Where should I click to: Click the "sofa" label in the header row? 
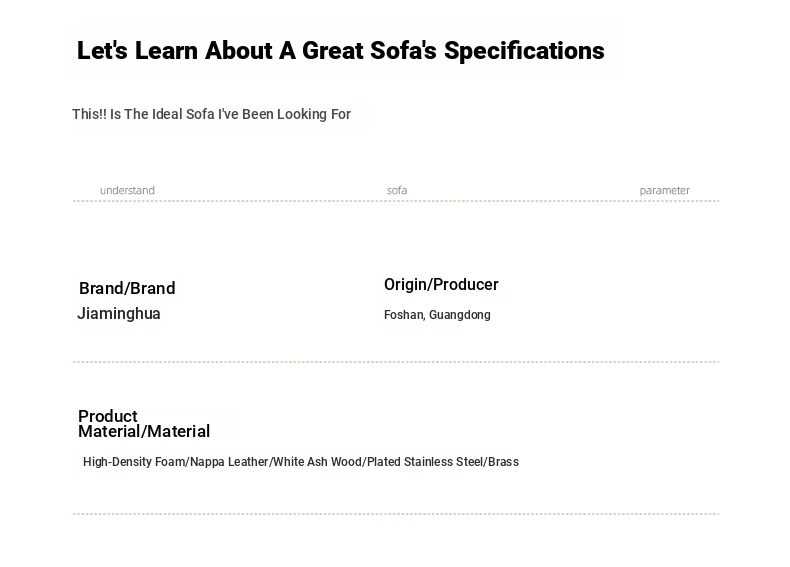[x=397, y=191]
